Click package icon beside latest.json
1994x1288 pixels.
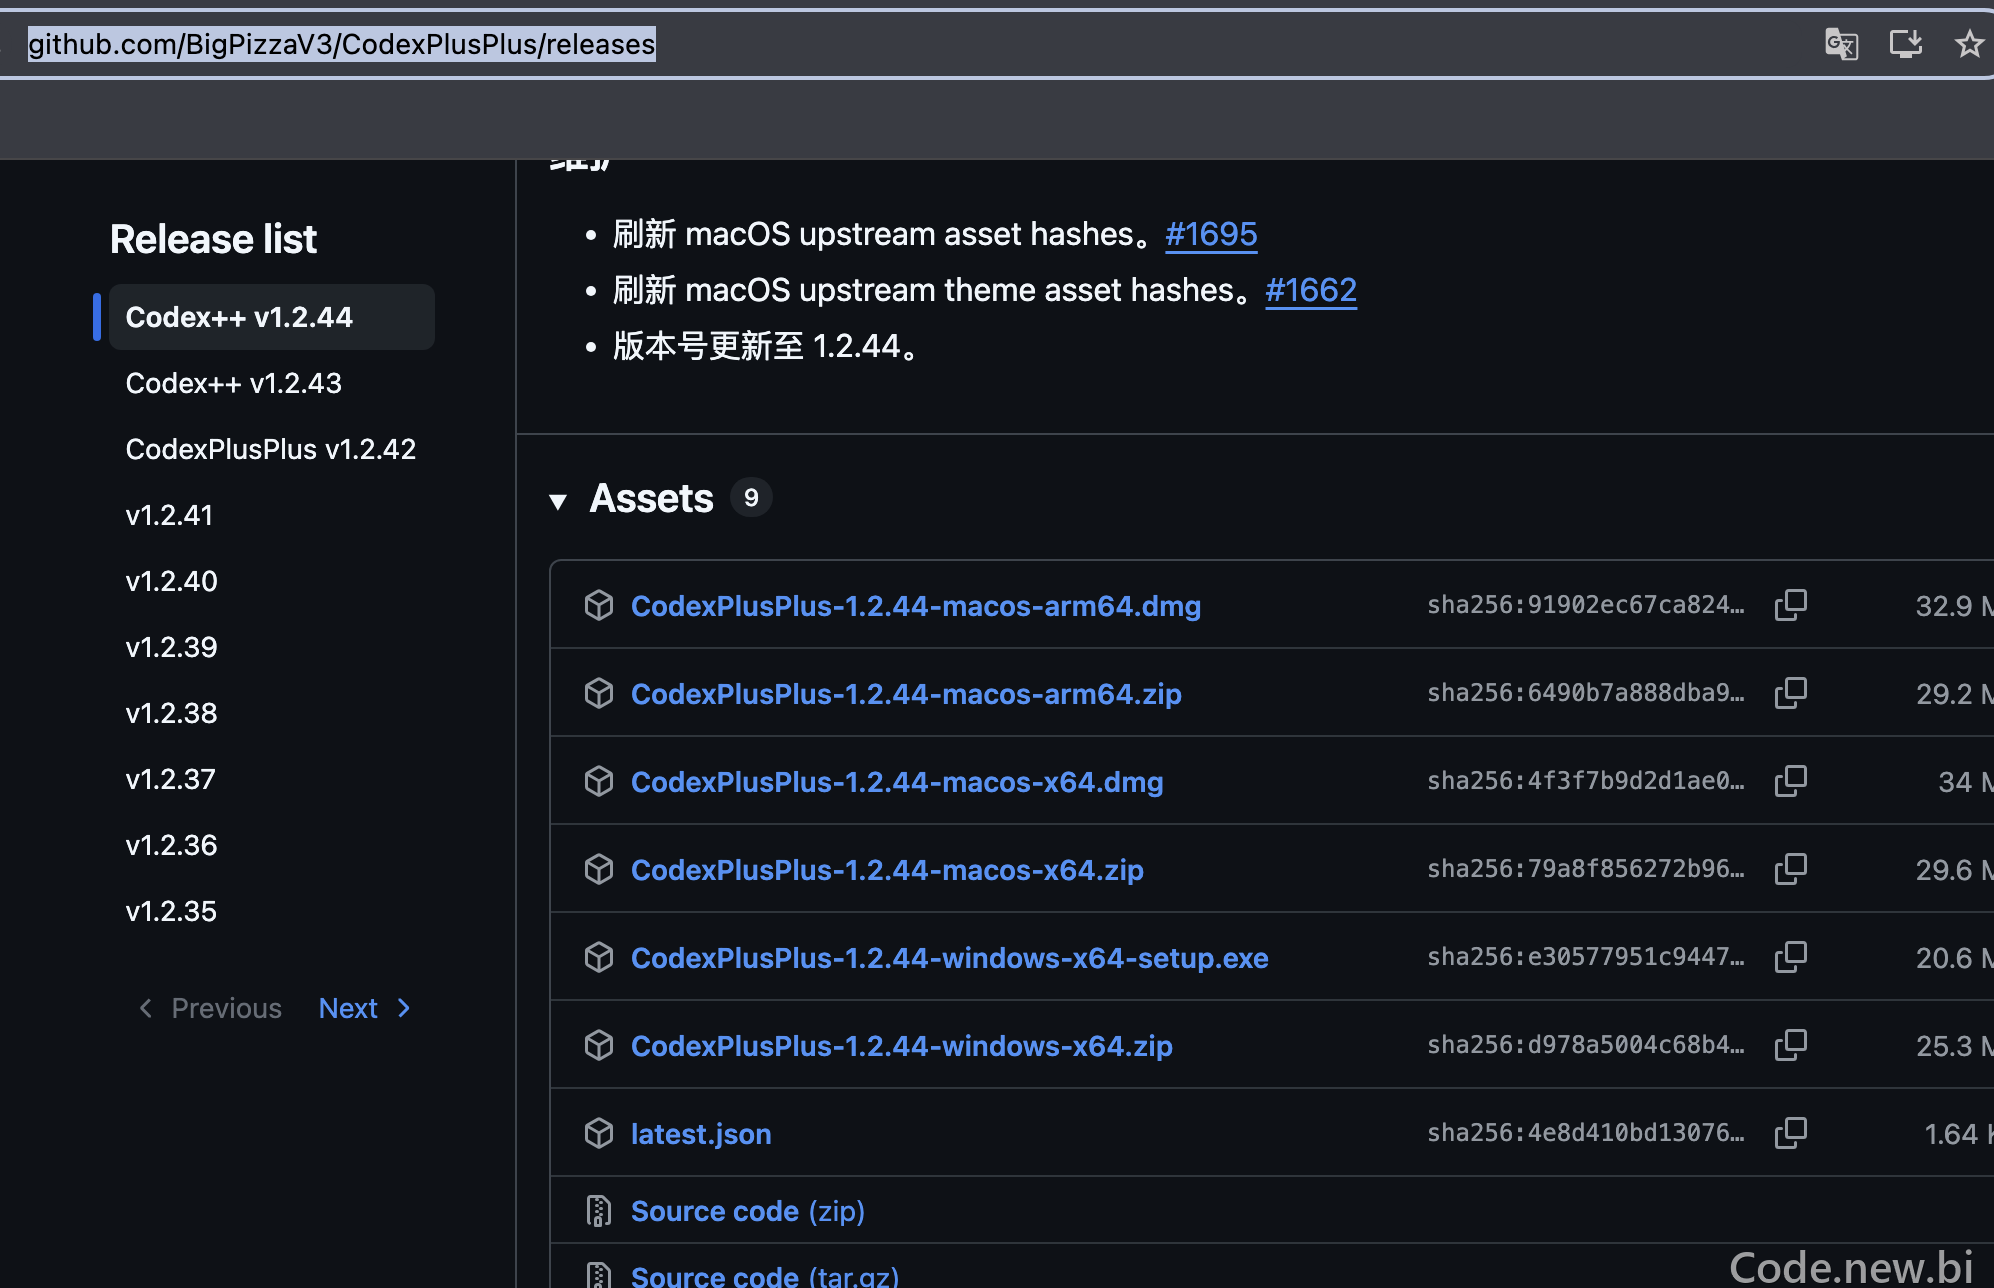tap(599, 1133)
